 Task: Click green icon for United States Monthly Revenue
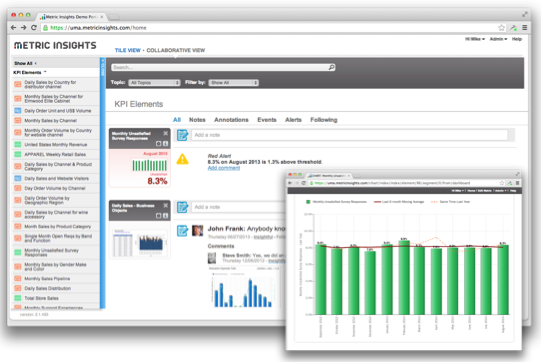(x=18, y=145)
